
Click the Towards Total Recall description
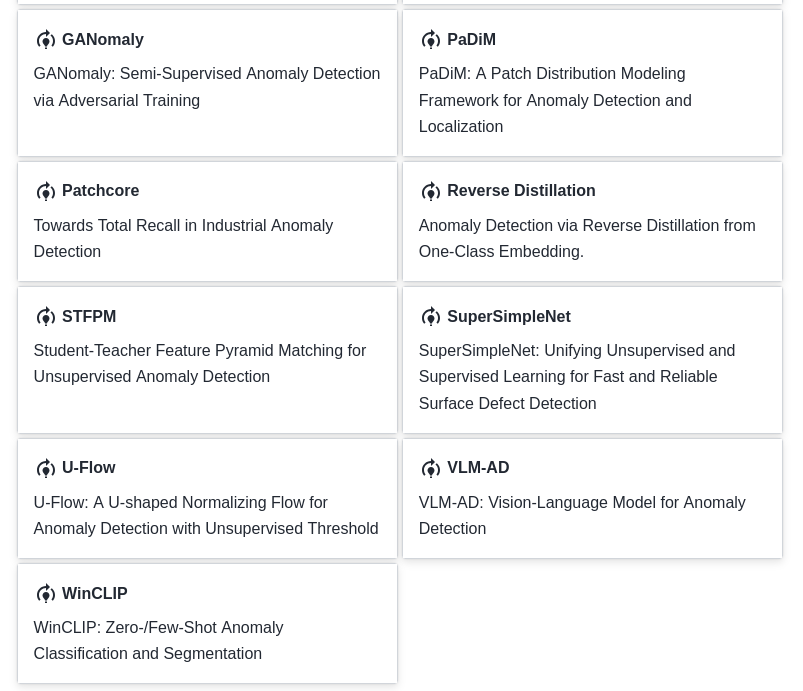pyautogui.click(x=183, y=238)
